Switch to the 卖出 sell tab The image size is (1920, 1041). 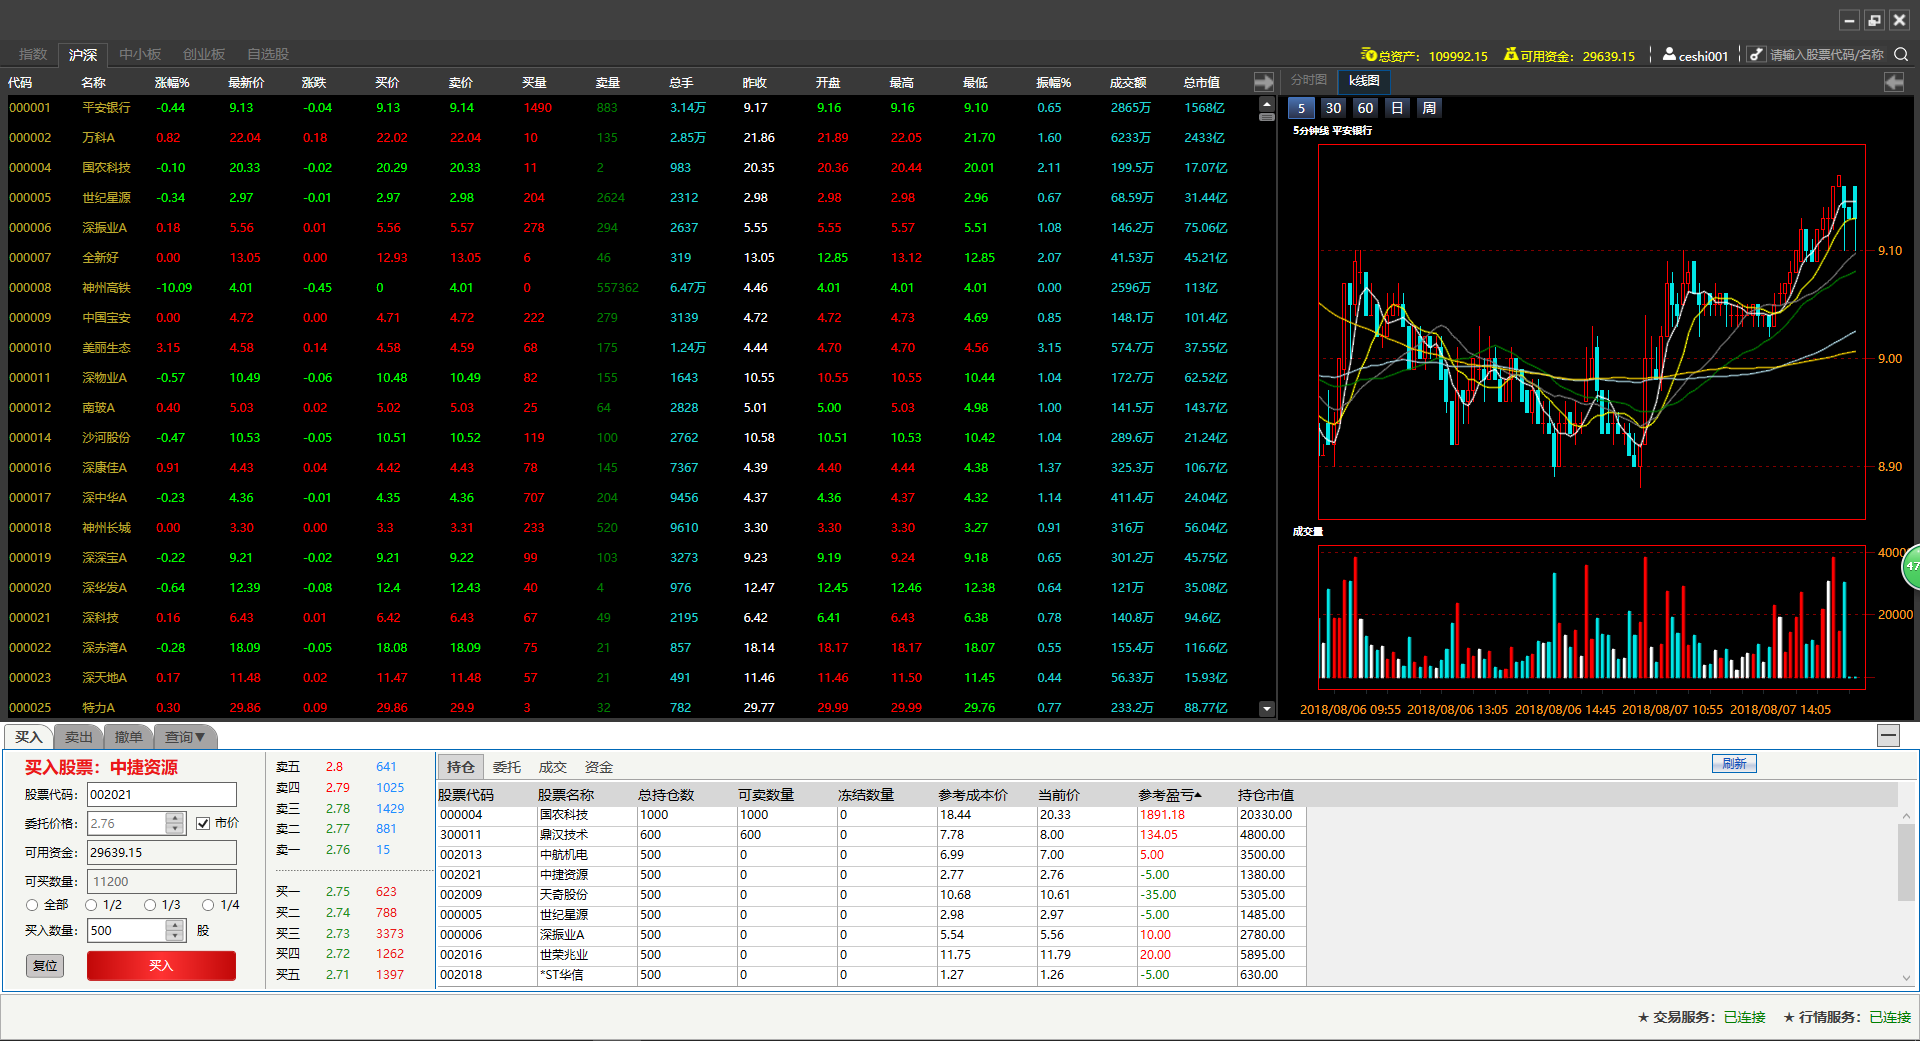tap(79, 737)
